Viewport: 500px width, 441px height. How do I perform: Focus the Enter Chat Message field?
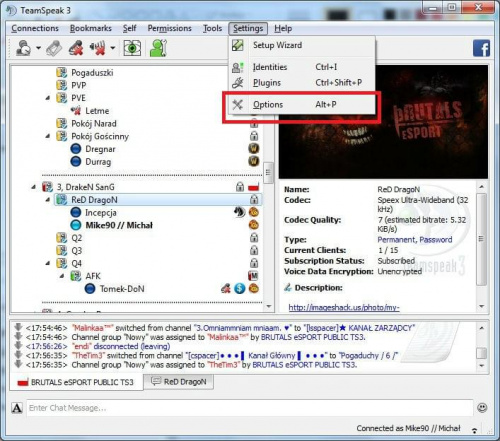coord(250,408)
